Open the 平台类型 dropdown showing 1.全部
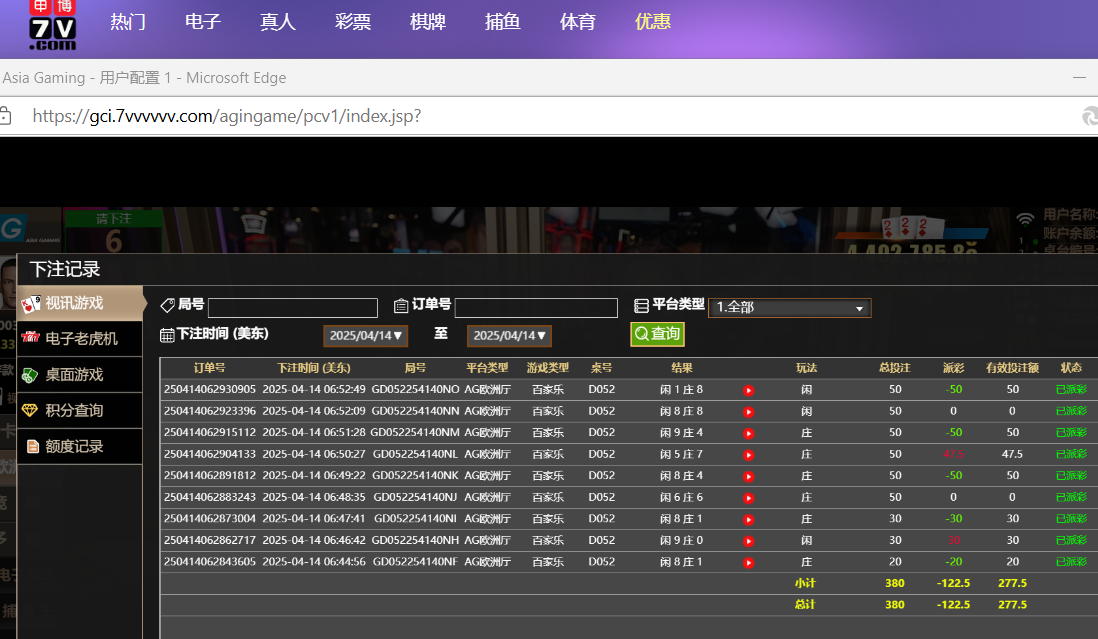 [x=789, y=308]
